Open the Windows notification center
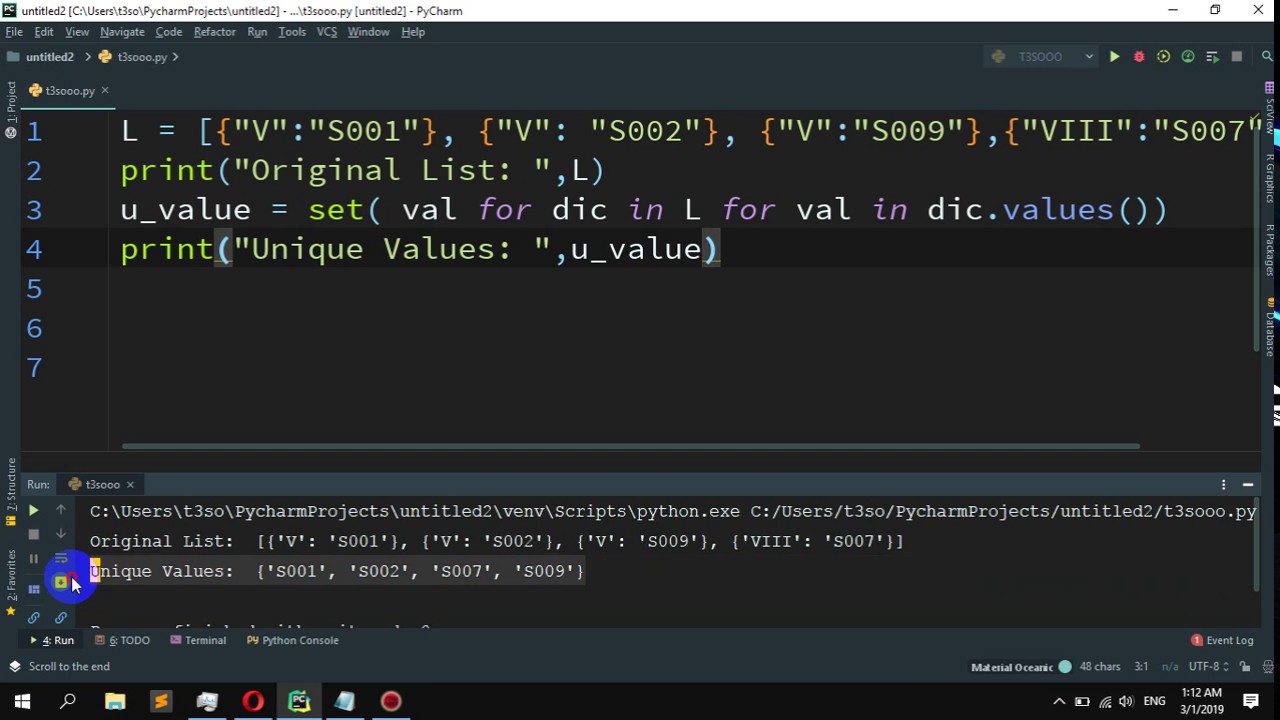The image size is (1280, 720). point(1251,701)
